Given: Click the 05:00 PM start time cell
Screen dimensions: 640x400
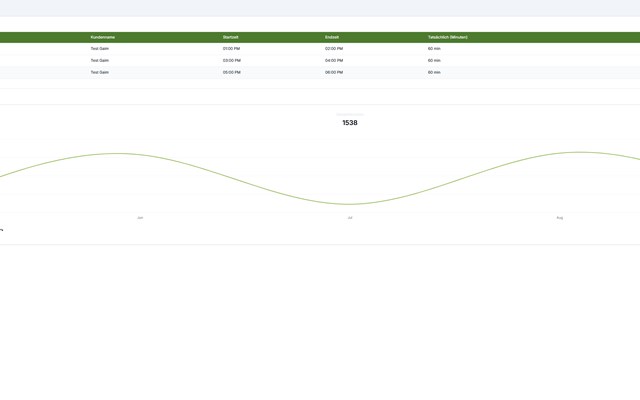Looking at the screenshot, I should point(231,72).
